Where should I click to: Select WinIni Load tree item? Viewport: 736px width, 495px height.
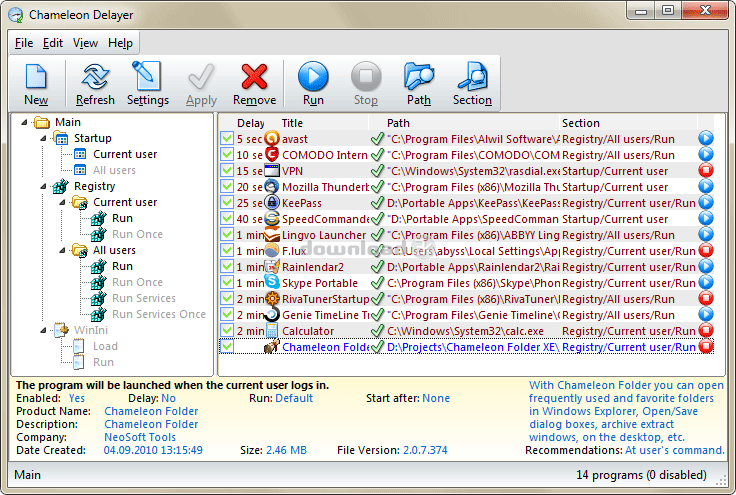[105, 346]
